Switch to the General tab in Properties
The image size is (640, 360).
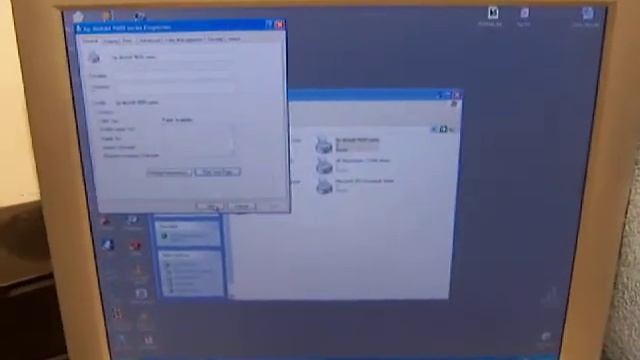click(90, 41)
